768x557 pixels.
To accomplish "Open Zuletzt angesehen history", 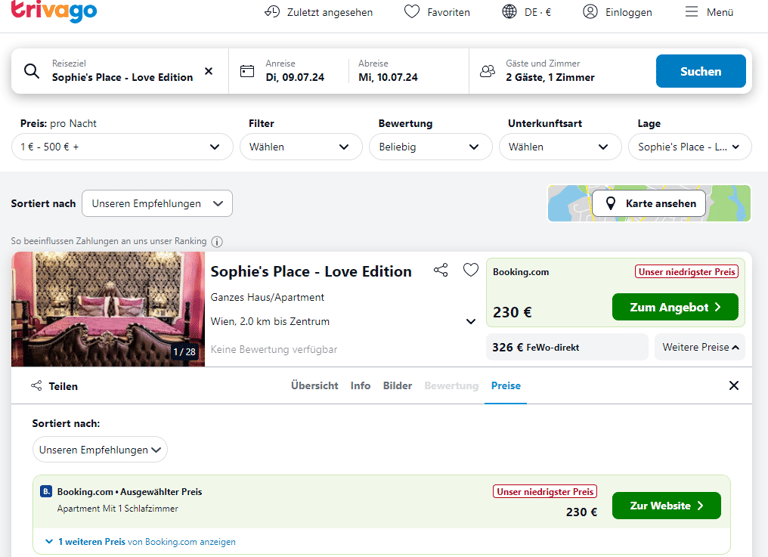I will click(319, 12).
